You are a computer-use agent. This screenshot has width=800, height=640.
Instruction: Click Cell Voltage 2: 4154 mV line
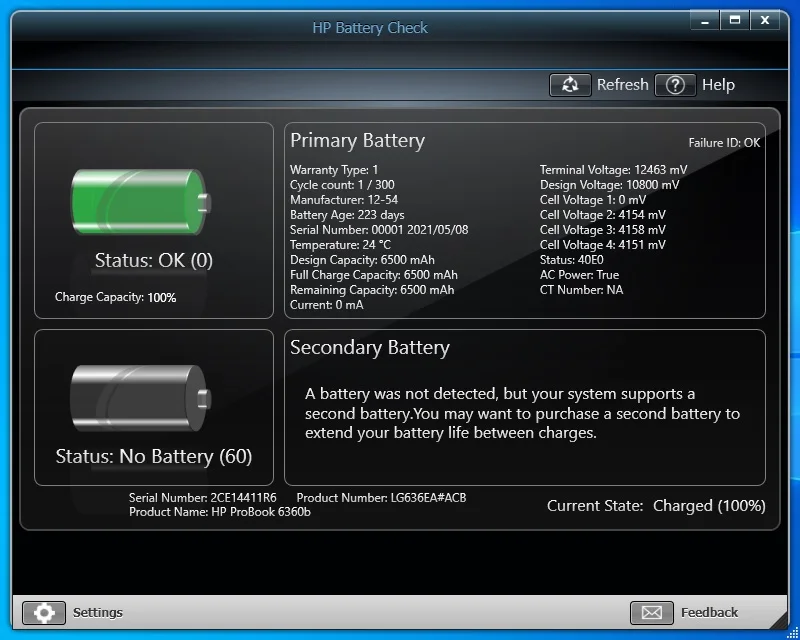coord(603,215)
